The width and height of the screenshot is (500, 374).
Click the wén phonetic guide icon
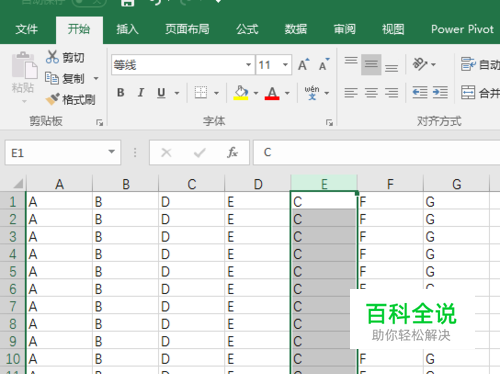pos(312,92)
